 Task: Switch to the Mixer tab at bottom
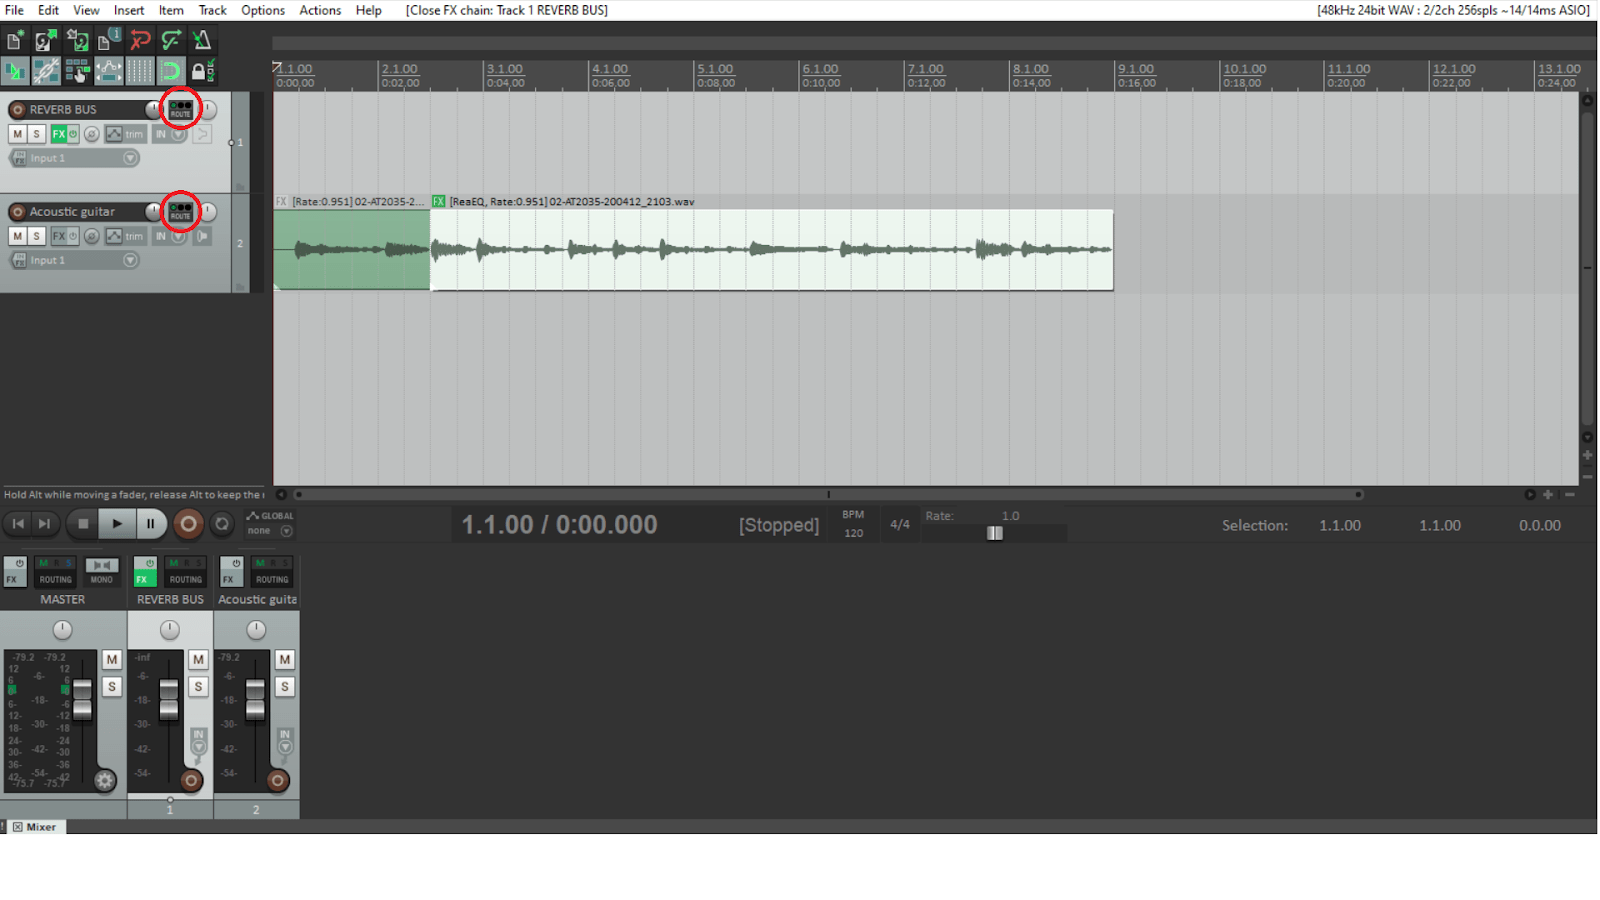point(40,827)
